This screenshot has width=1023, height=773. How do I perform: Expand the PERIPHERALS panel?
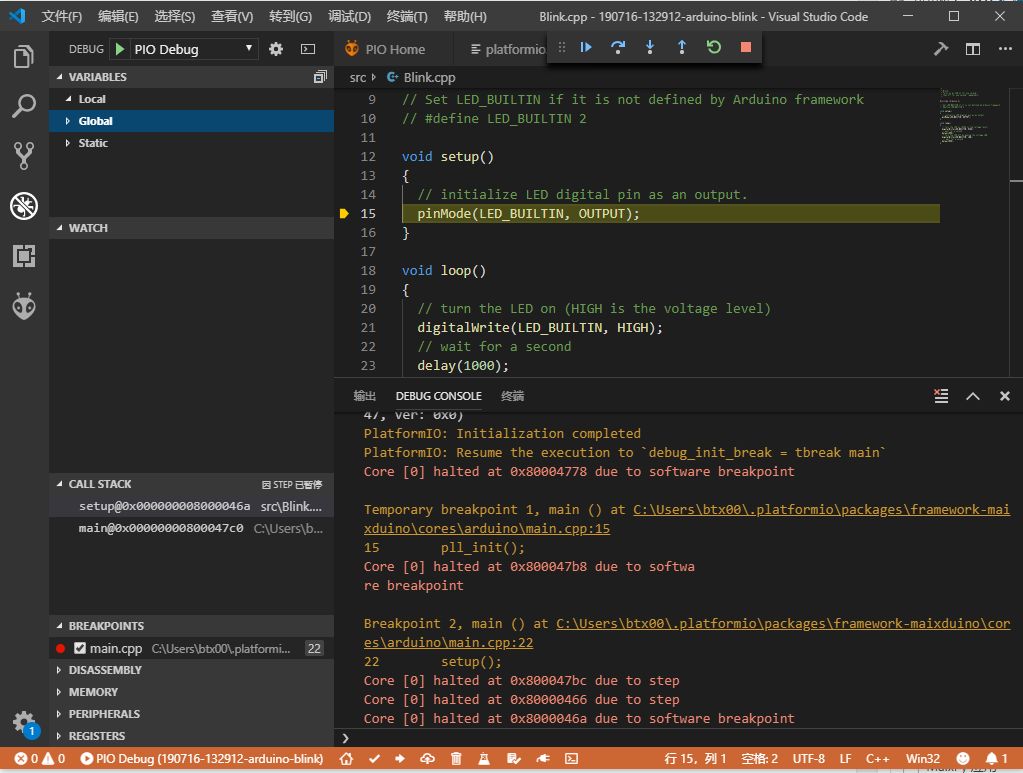[104, 714]
